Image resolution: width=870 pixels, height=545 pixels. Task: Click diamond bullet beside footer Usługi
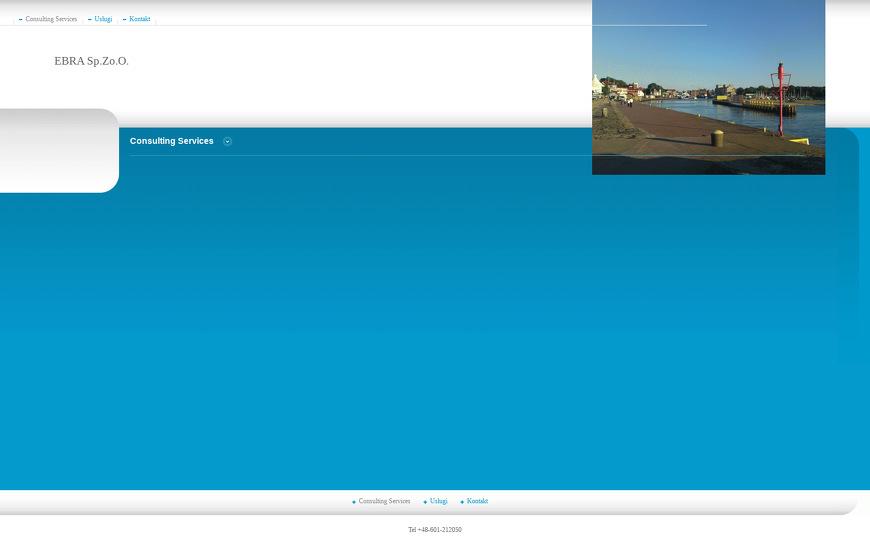[425, 502]
